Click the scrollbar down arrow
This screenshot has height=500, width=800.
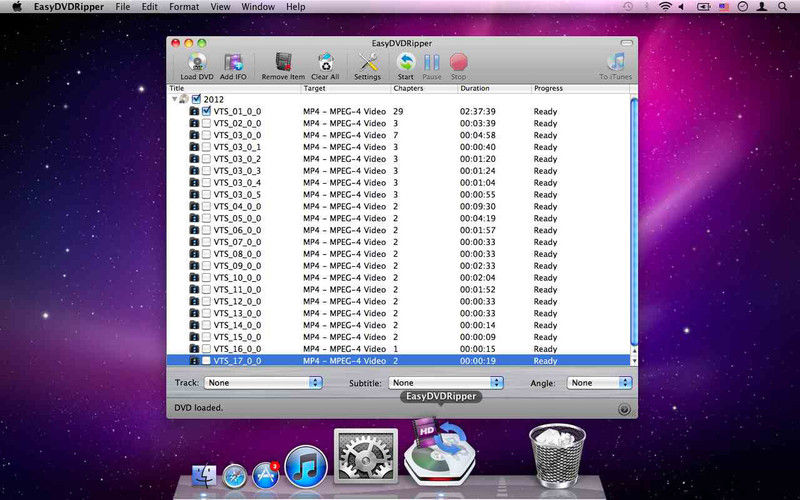[x=634, y=361]
